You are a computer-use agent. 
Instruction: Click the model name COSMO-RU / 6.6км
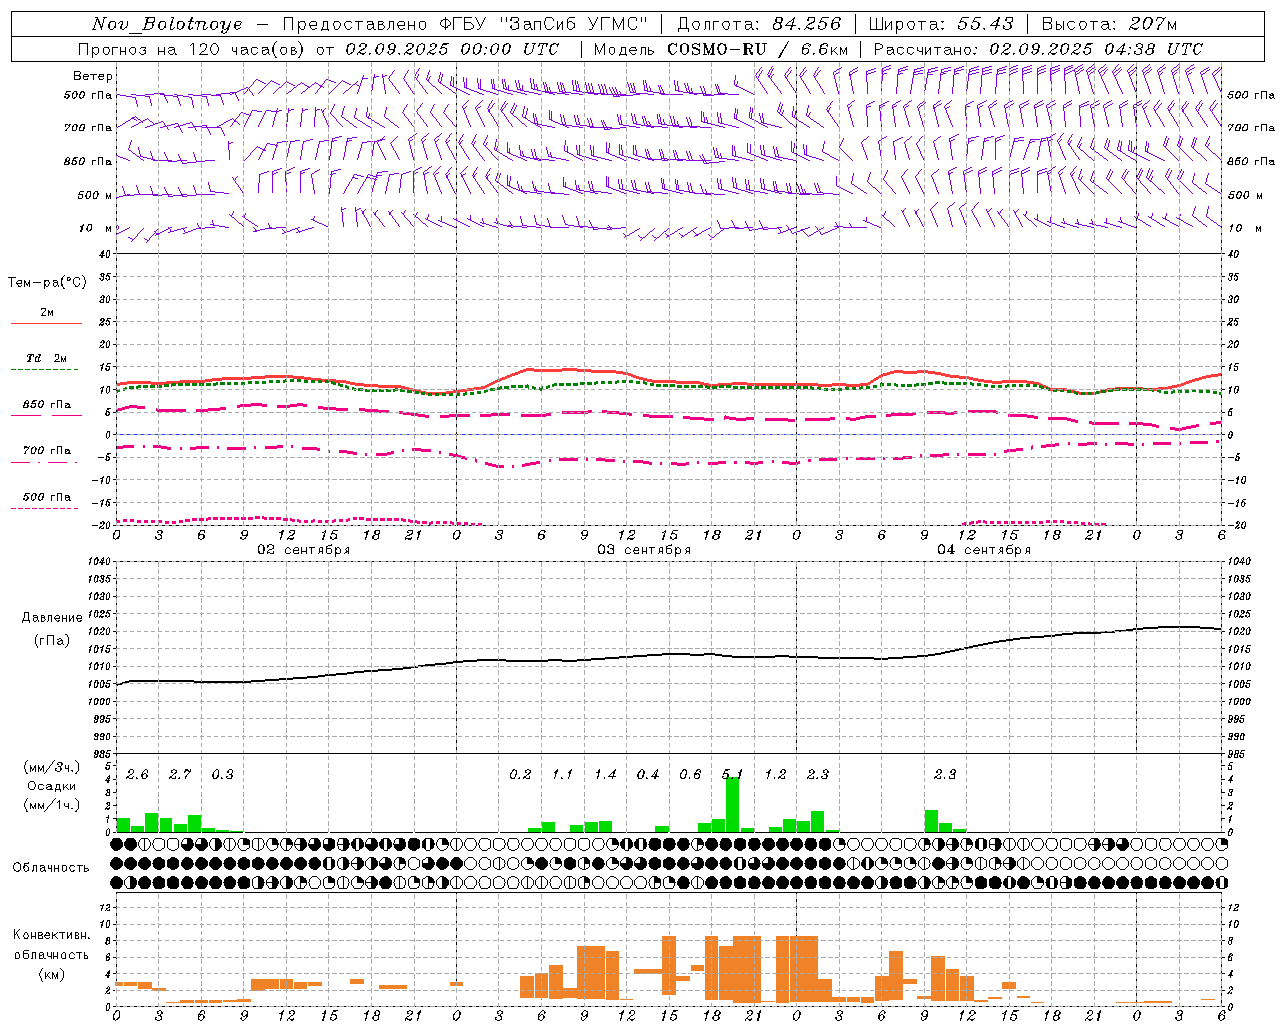(757, 49)
